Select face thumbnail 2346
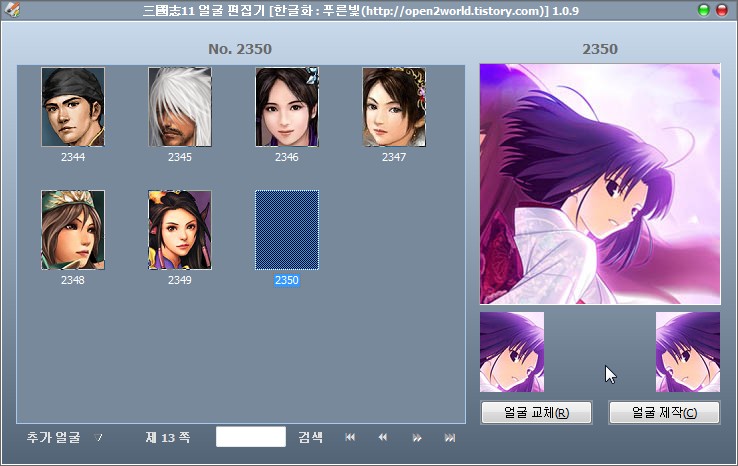738x466 pixels. point(287,107)
